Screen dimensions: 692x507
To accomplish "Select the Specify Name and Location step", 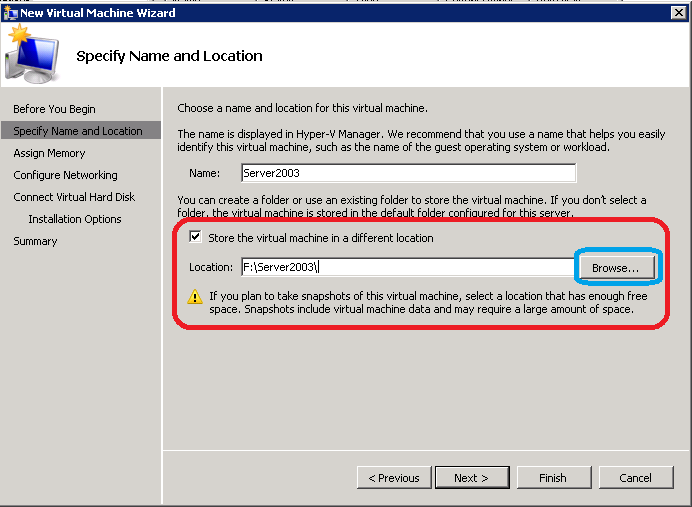I will [x=78, y=131].
